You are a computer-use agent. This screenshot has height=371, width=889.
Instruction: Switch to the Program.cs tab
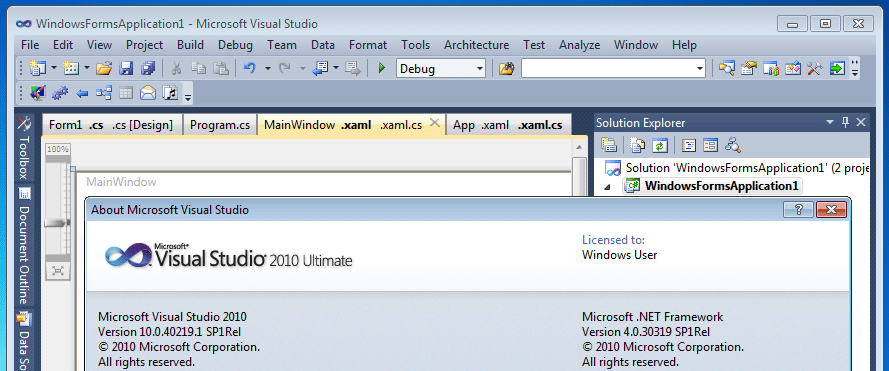pos(220,125)
